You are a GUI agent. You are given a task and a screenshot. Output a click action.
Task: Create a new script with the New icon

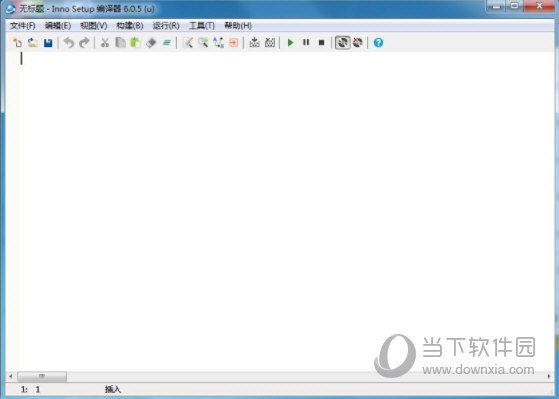click(x=17, y=43)
